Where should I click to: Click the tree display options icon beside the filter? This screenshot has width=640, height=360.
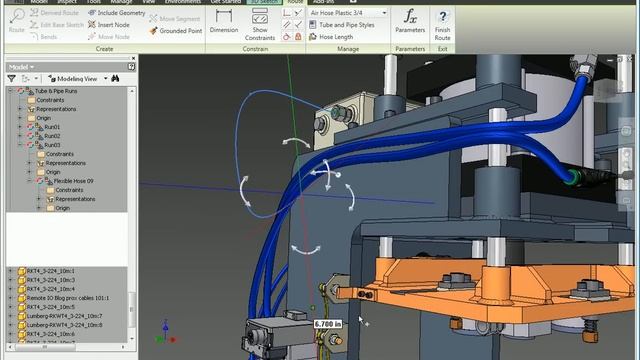pos(27,78)
